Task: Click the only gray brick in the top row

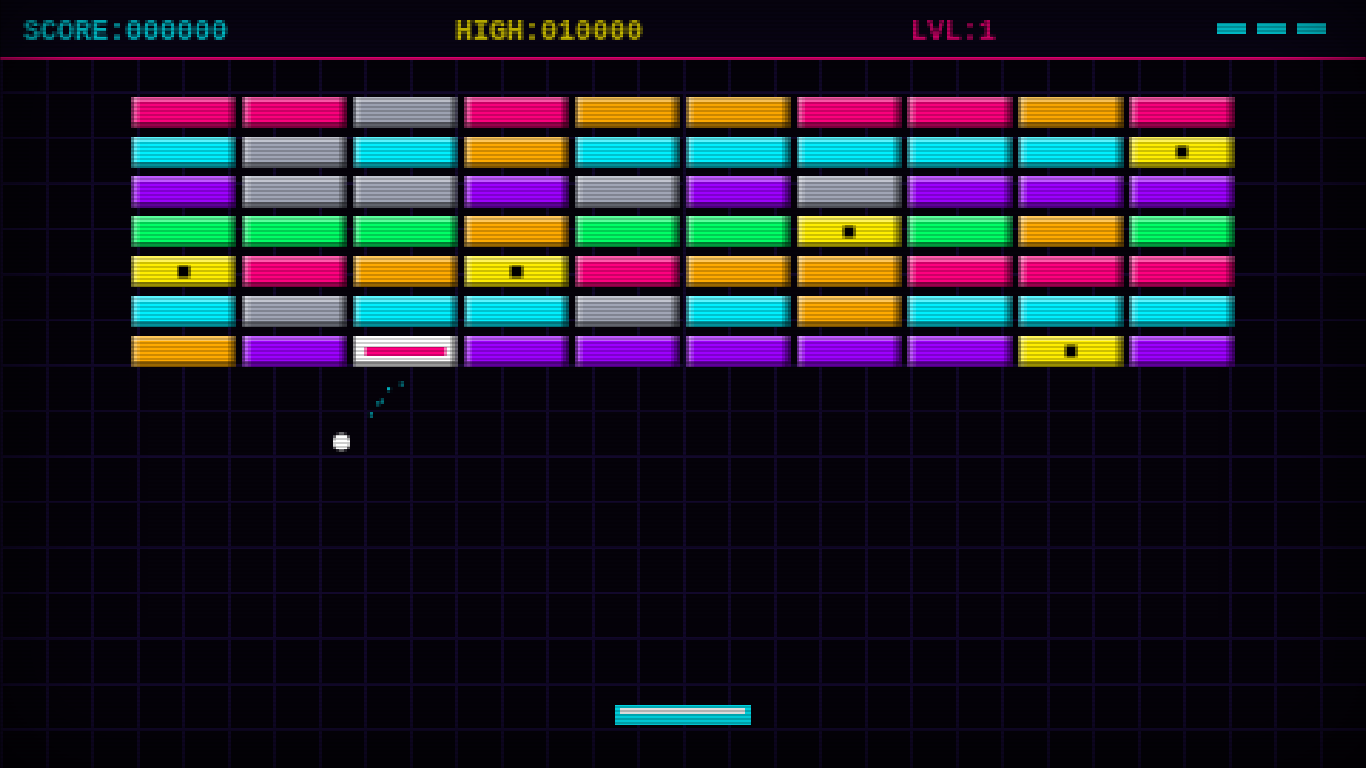Action: 405,112
